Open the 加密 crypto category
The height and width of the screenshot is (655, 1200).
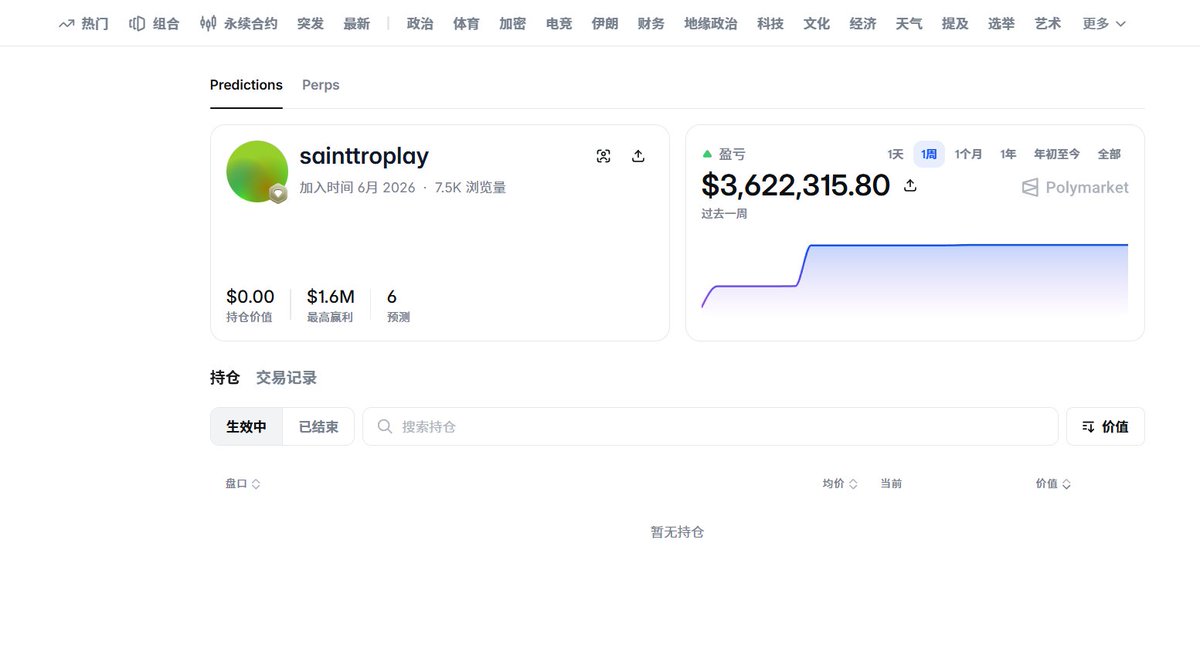point(513,23)
